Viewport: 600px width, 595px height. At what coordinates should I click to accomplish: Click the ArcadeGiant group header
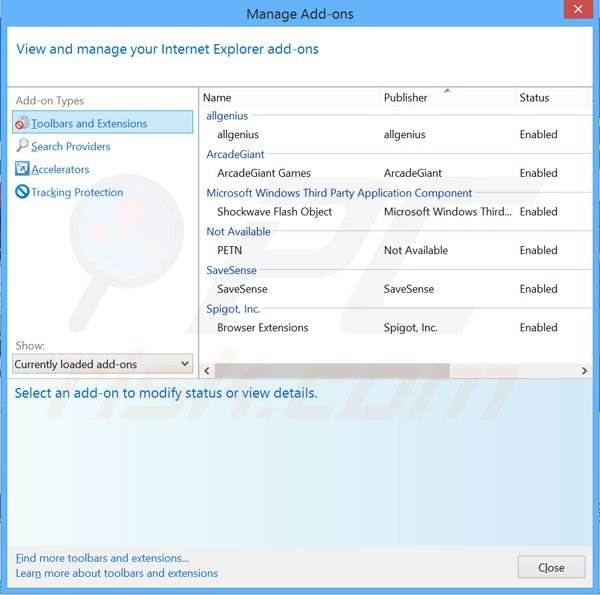[x=235, y=154]
